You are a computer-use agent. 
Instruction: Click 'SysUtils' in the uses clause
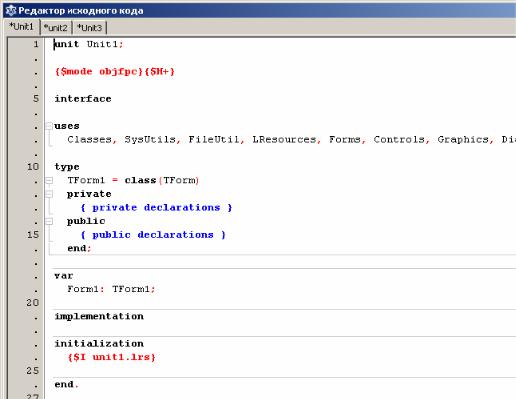click(x=150, y=139)
